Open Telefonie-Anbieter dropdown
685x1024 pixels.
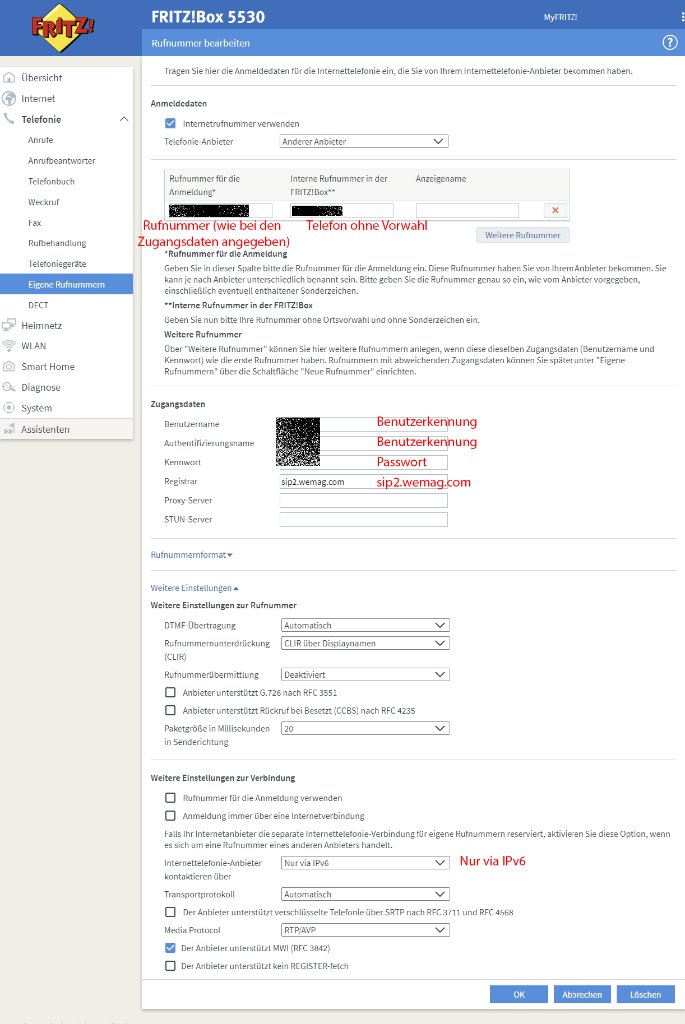(364, 141)
